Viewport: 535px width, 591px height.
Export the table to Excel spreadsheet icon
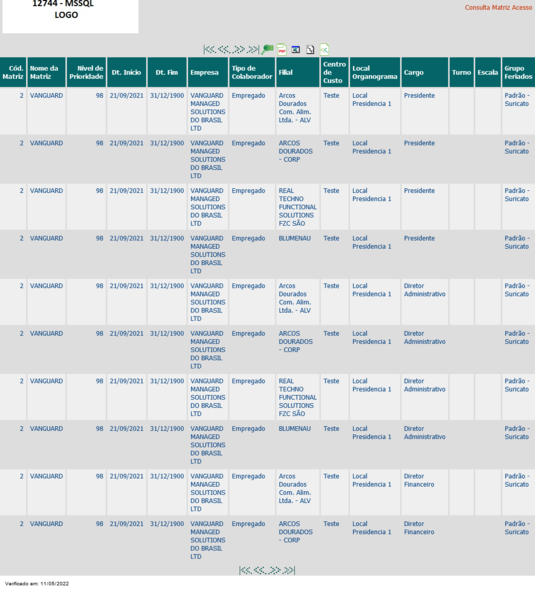[296, 49]
